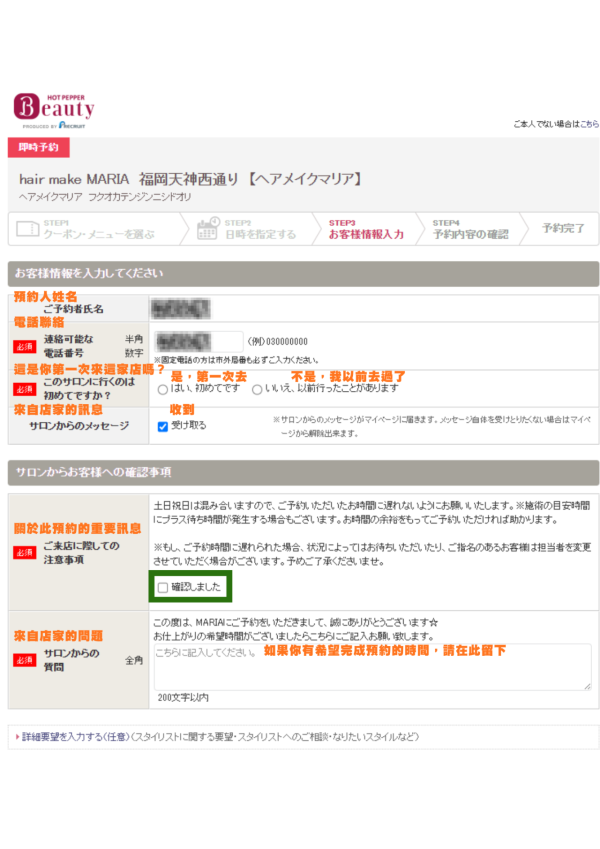Click the 必須 badge beside 電話番号
The image size is (600, 849).
(24, 347)
